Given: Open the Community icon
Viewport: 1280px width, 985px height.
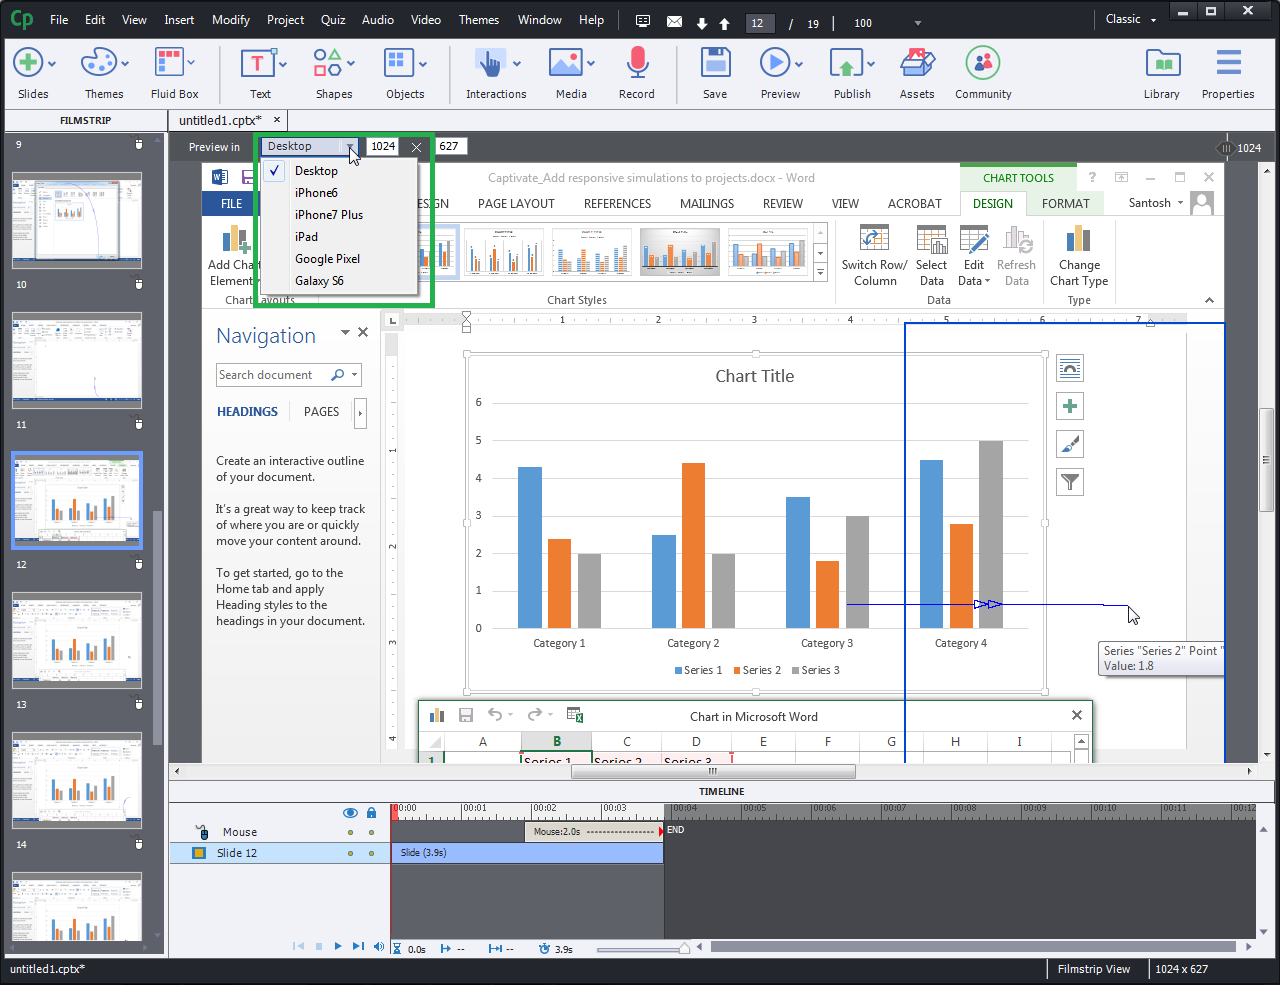Looking at the screenshot, I should [x=983, y=63].
